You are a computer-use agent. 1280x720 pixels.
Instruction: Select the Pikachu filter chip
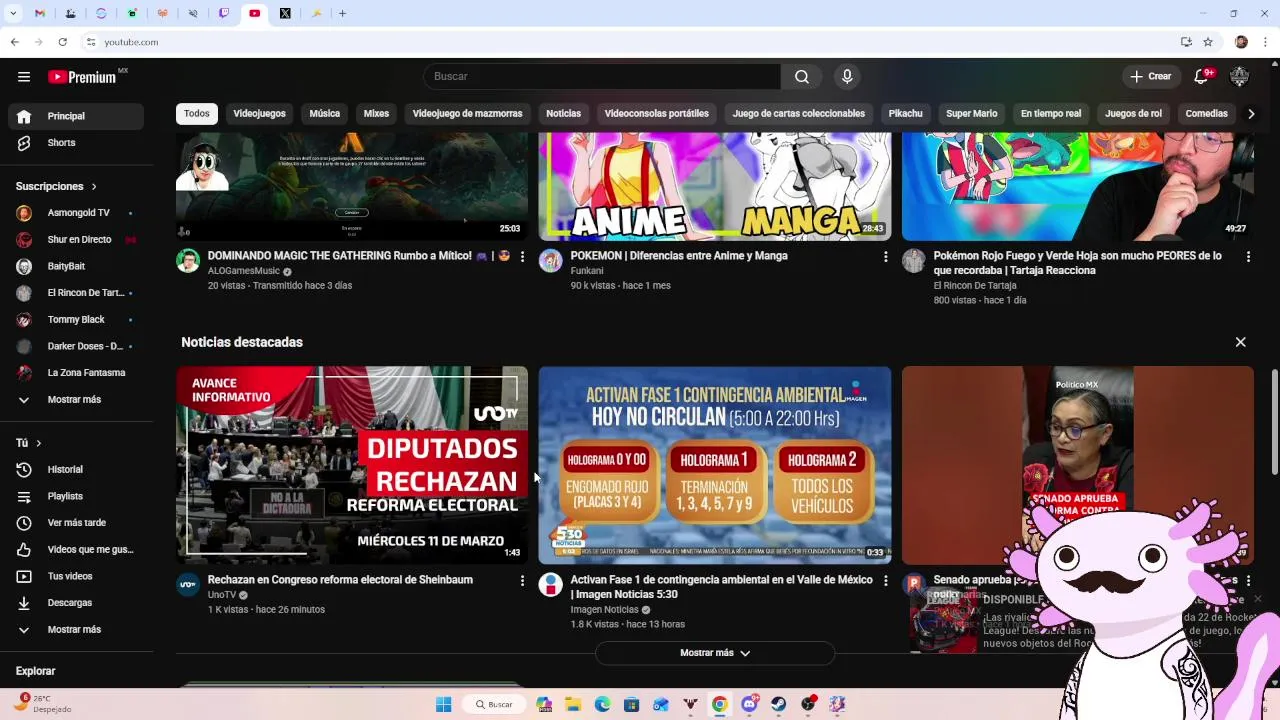point(906,114)
